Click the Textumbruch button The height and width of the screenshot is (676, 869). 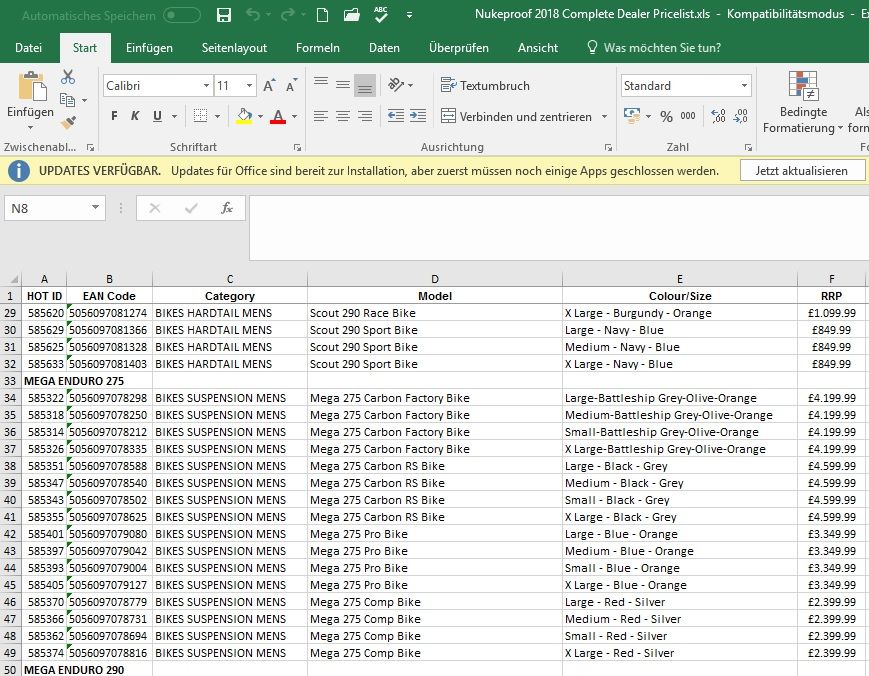coord(486,86)
